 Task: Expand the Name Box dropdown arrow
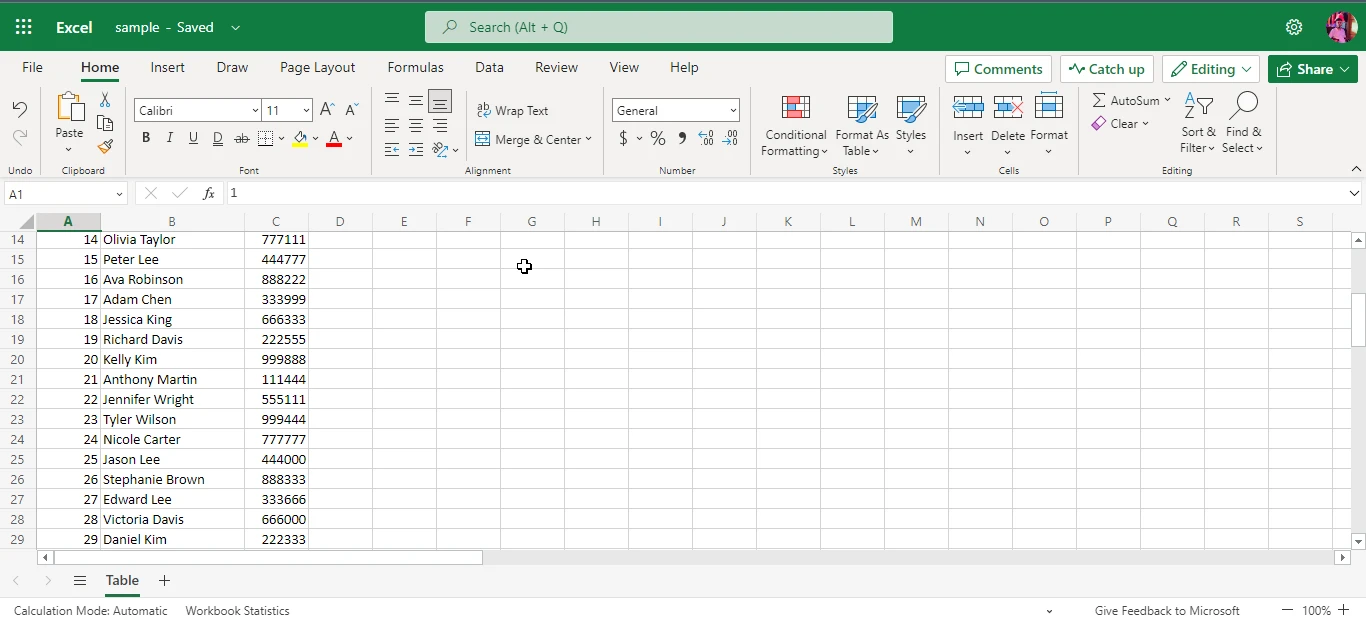tap(119, 194)
